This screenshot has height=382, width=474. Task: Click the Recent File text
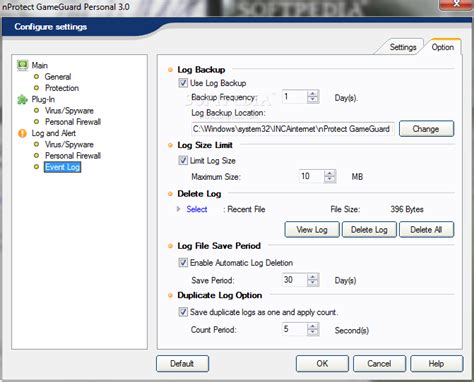point(246,209)
